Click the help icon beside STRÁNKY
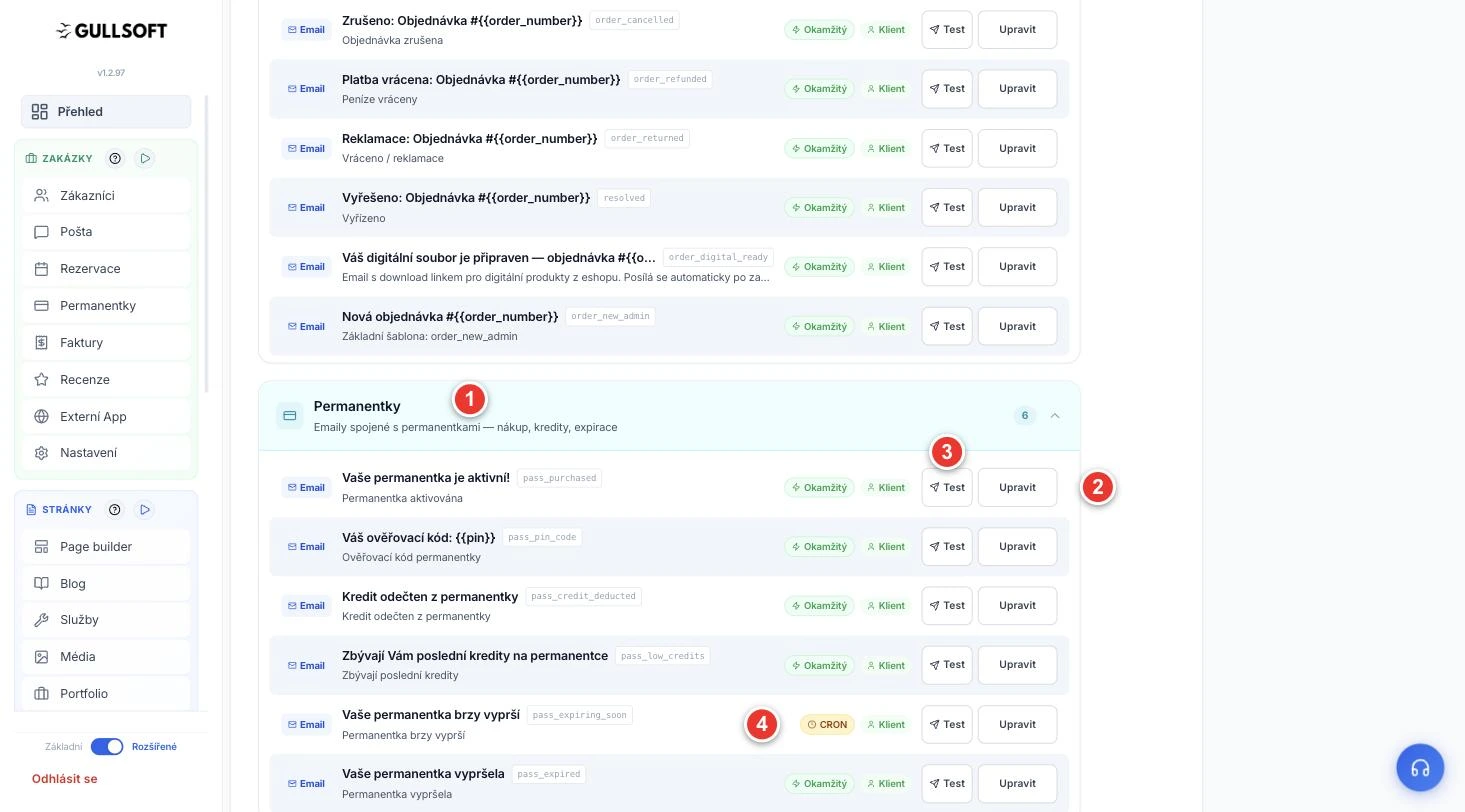This screenshot has height=812, width=1465. 114,510
